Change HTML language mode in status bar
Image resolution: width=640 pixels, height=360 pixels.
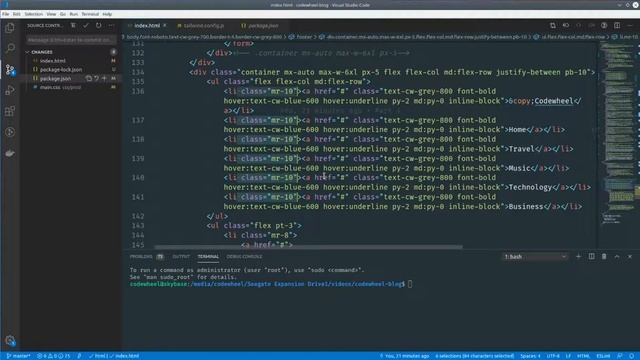[583, 356]
